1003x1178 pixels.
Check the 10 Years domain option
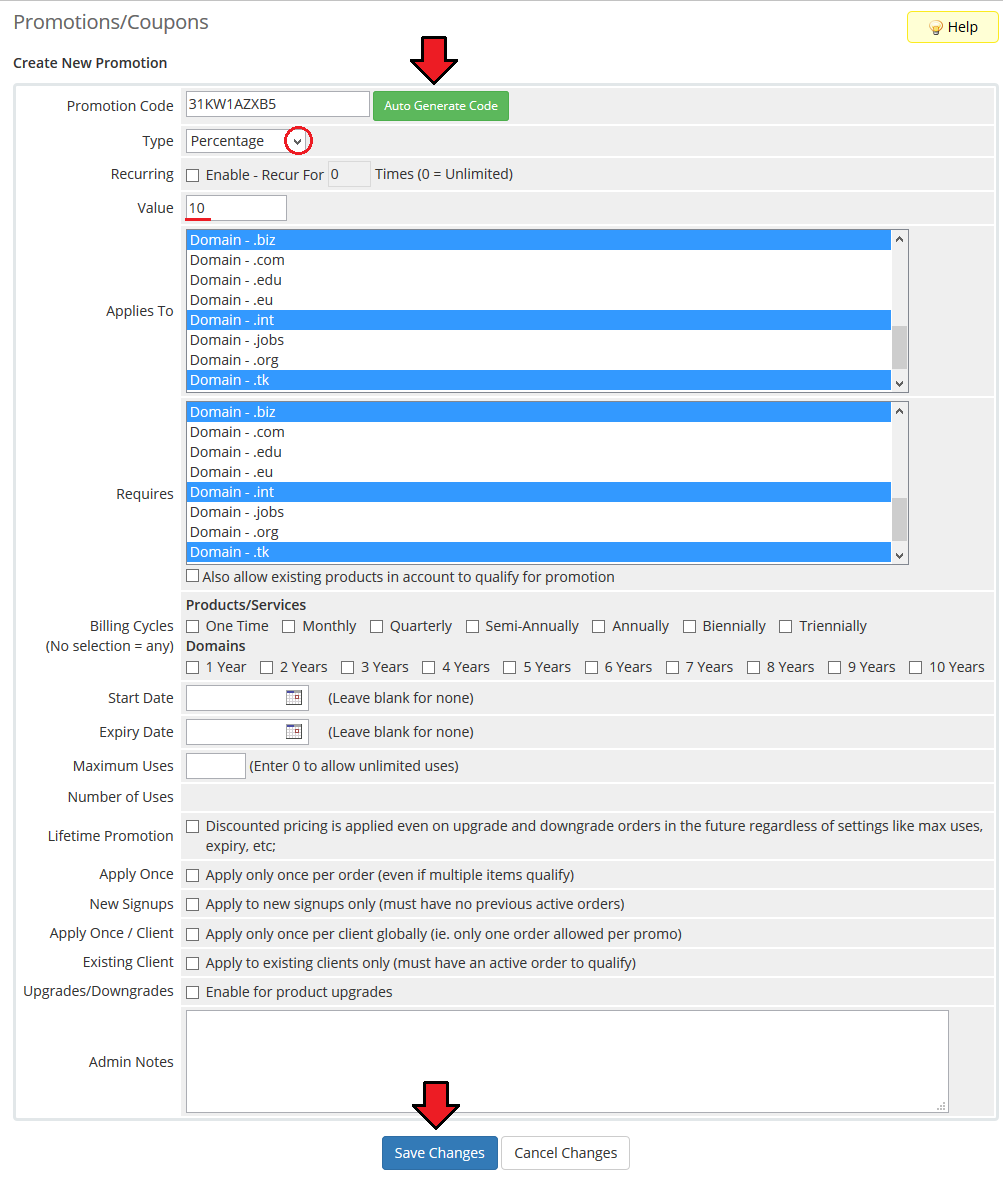click(916, 667)
